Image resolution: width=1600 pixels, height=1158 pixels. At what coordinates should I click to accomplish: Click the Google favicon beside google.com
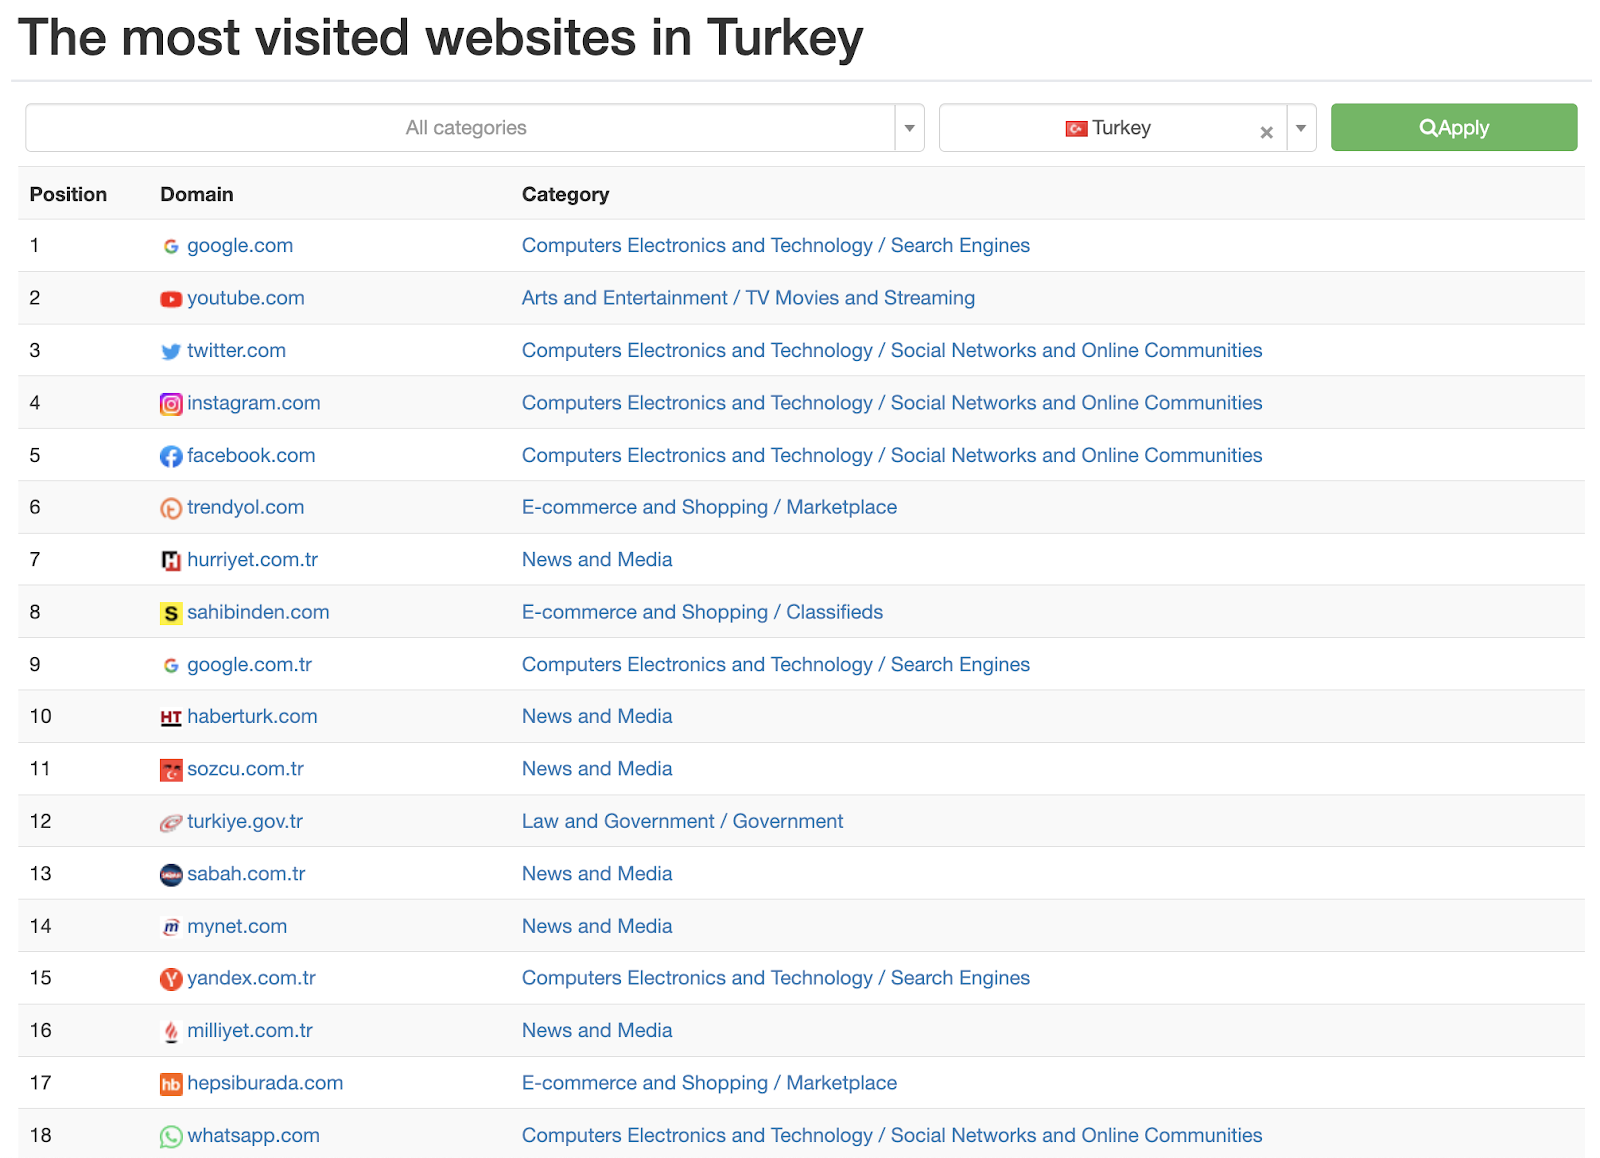click(x=171, y=246)
